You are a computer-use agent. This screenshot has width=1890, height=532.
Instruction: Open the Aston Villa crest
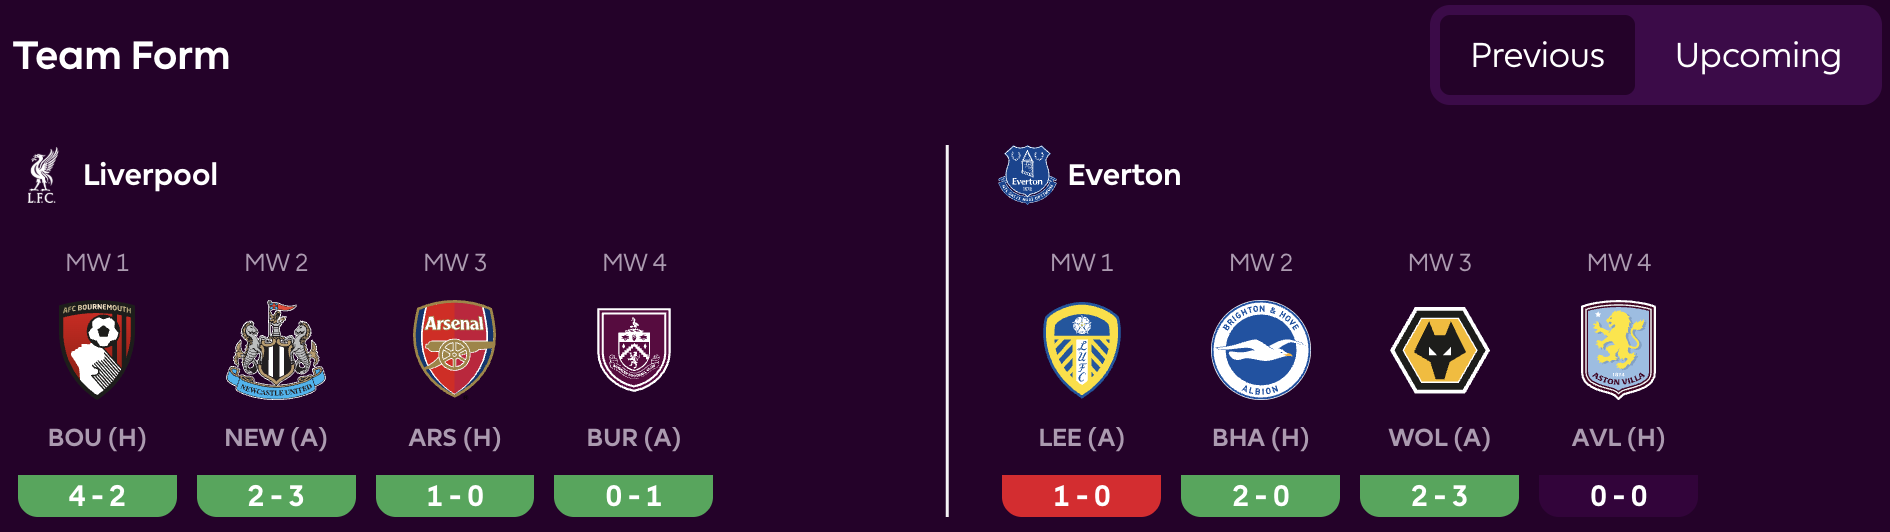[1618, 349]
